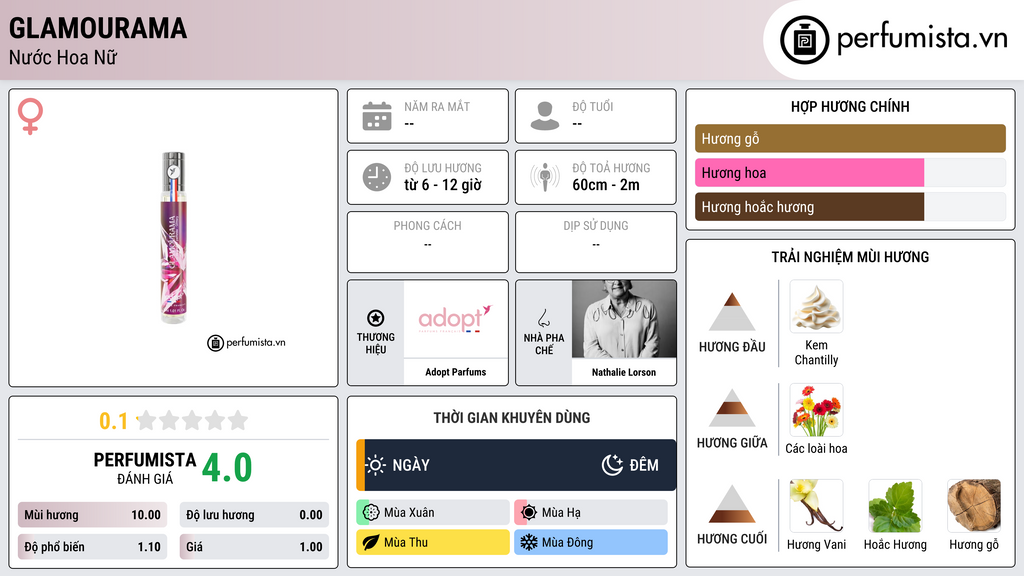Click the pink Hương hoa accord bar
This screenshot has width=1024, height=576.
pyautogui.click(x=809, y=173)
